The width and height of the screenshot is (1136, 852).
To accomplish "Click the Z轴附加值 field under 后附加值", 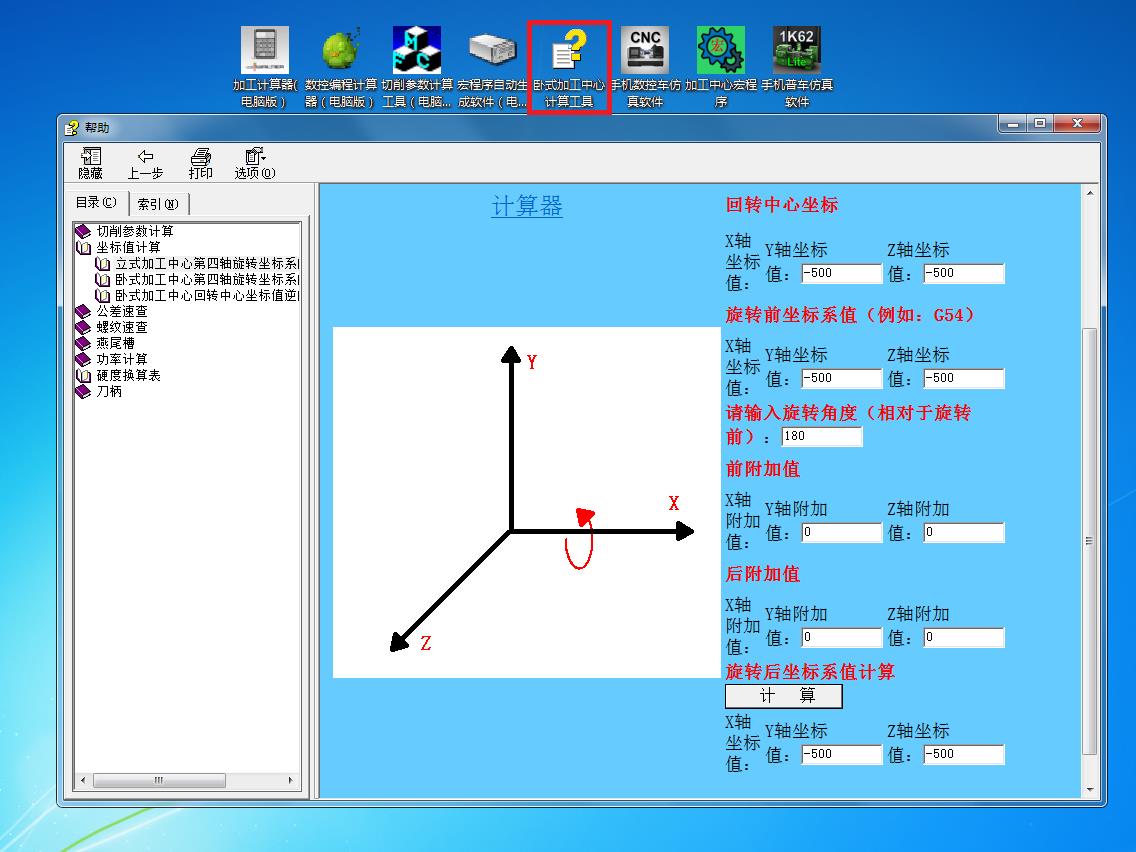I will point(964,638).
